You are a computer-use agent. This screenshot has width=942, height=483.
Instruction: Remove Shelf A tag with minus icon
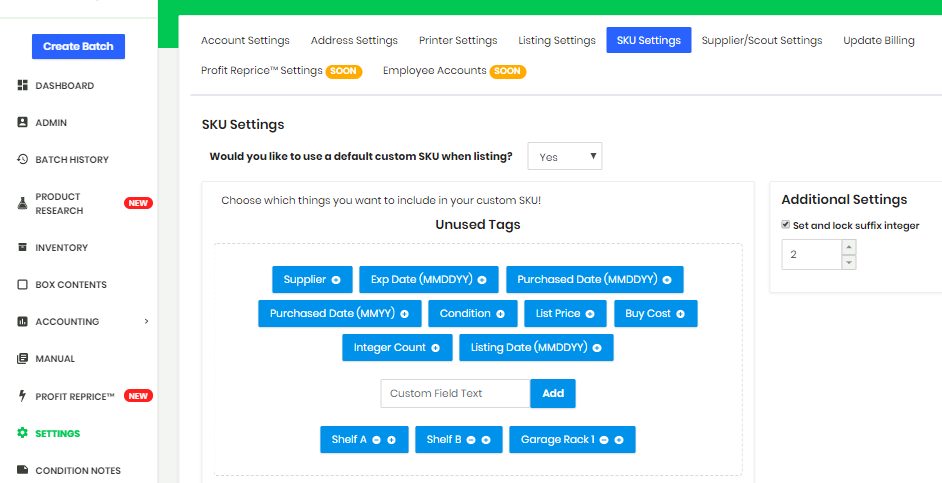pyautogui.click(x=377, y=440)
